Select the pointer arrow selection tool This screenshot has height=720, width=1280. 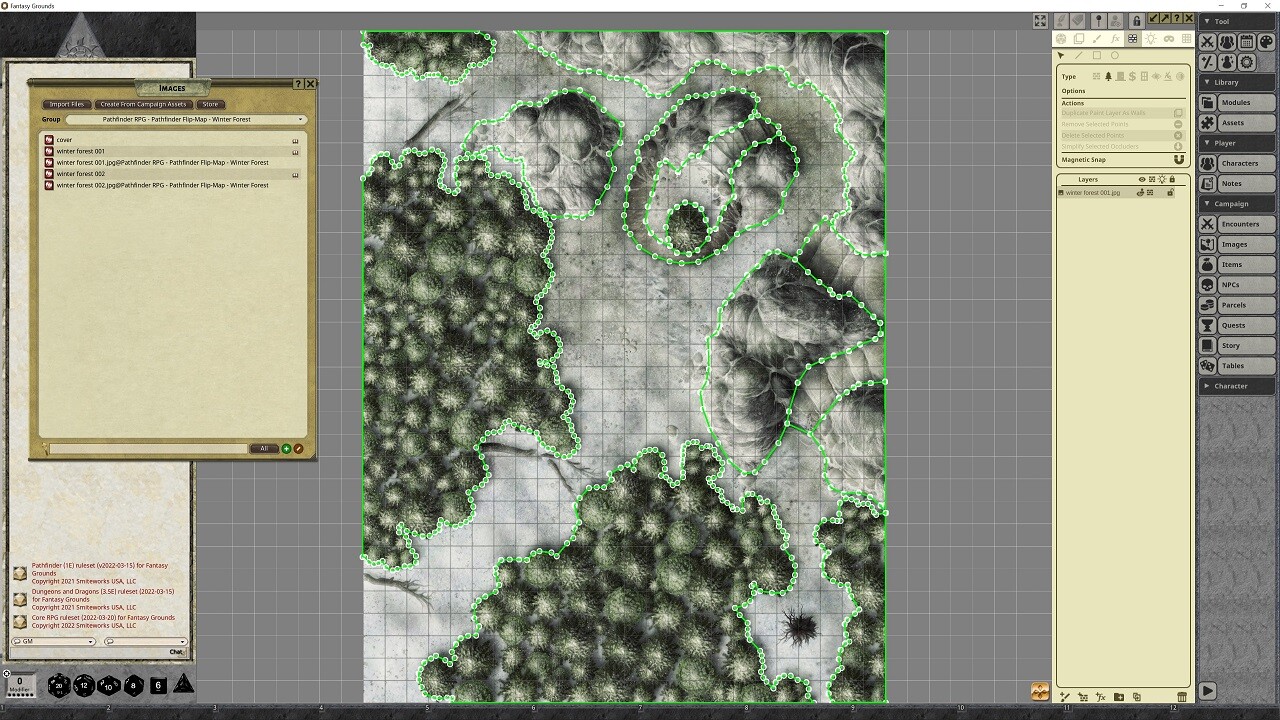tap(1061, 56)
